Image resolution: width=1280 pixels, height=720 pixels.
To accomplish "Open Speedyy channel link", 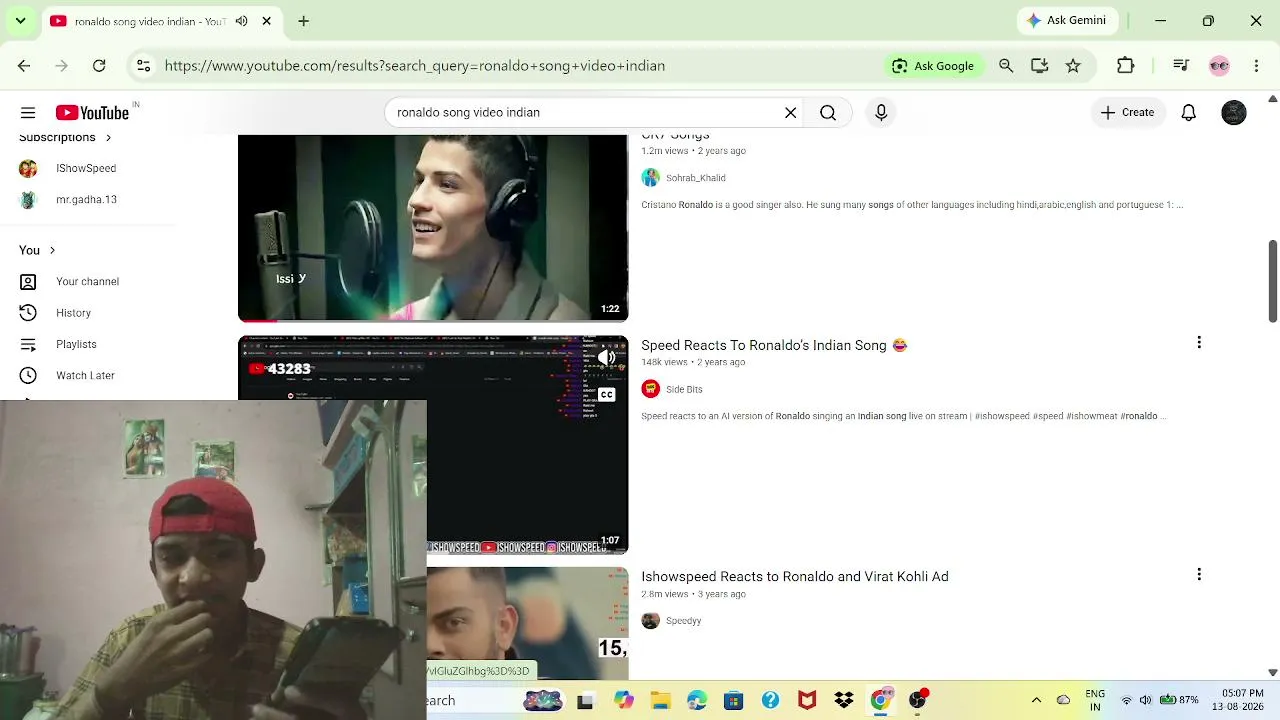I will click(x=683, y=621).
